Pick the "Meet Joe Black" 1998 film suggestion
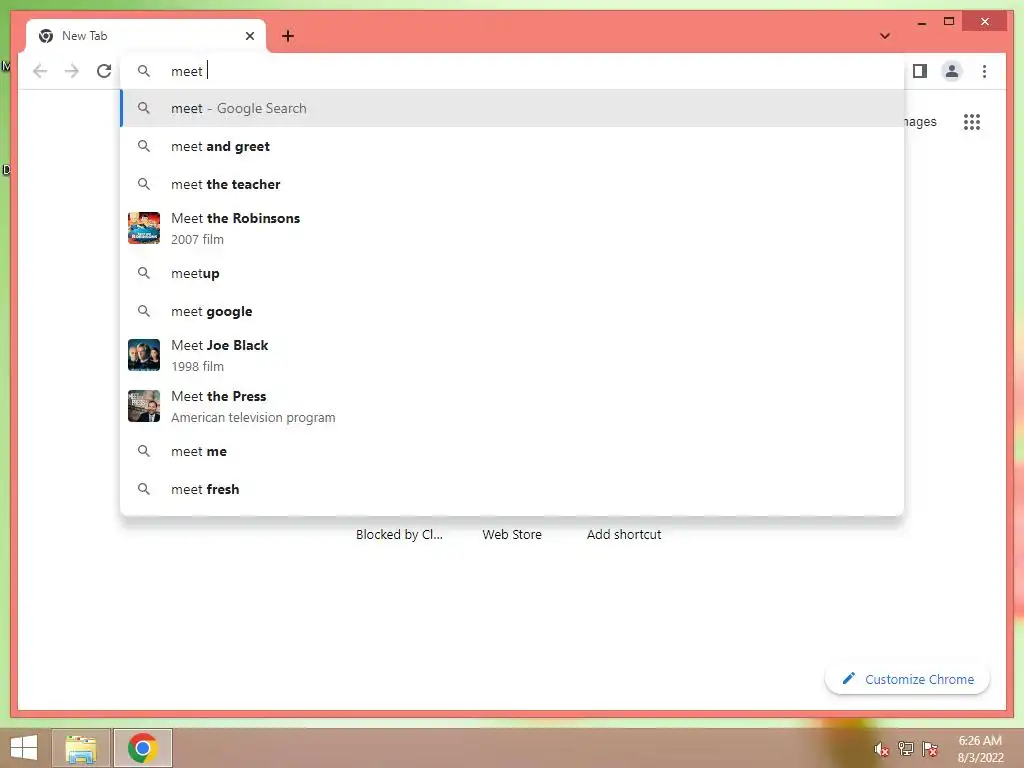 tap(512, 355)
